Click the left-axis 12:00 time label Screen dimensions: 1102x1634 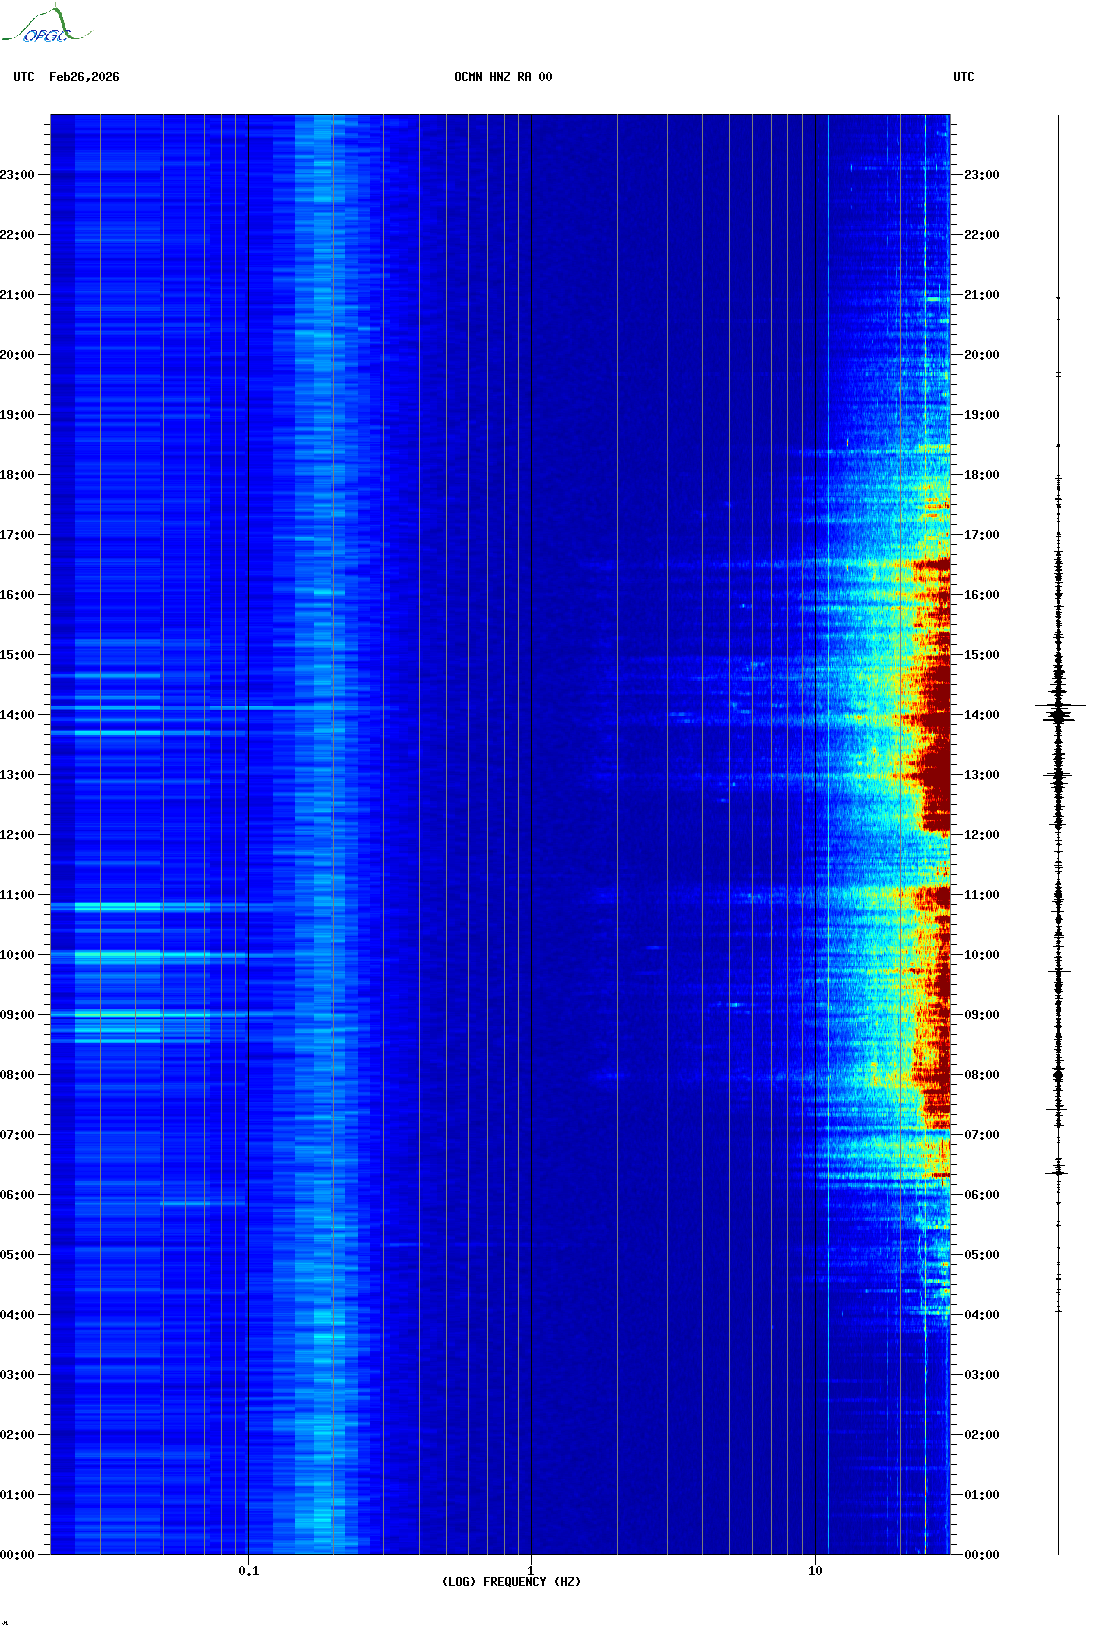pos(17,835)
